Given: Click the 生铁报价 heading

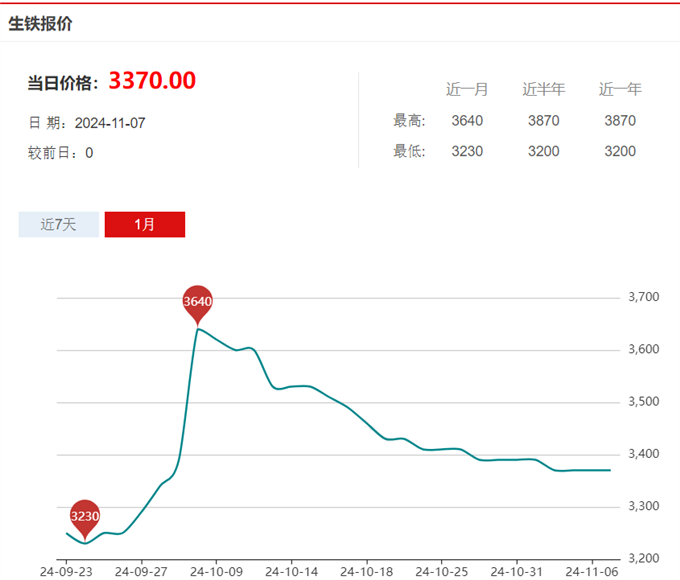Looking at the screenshot, I should pos(40,24).
